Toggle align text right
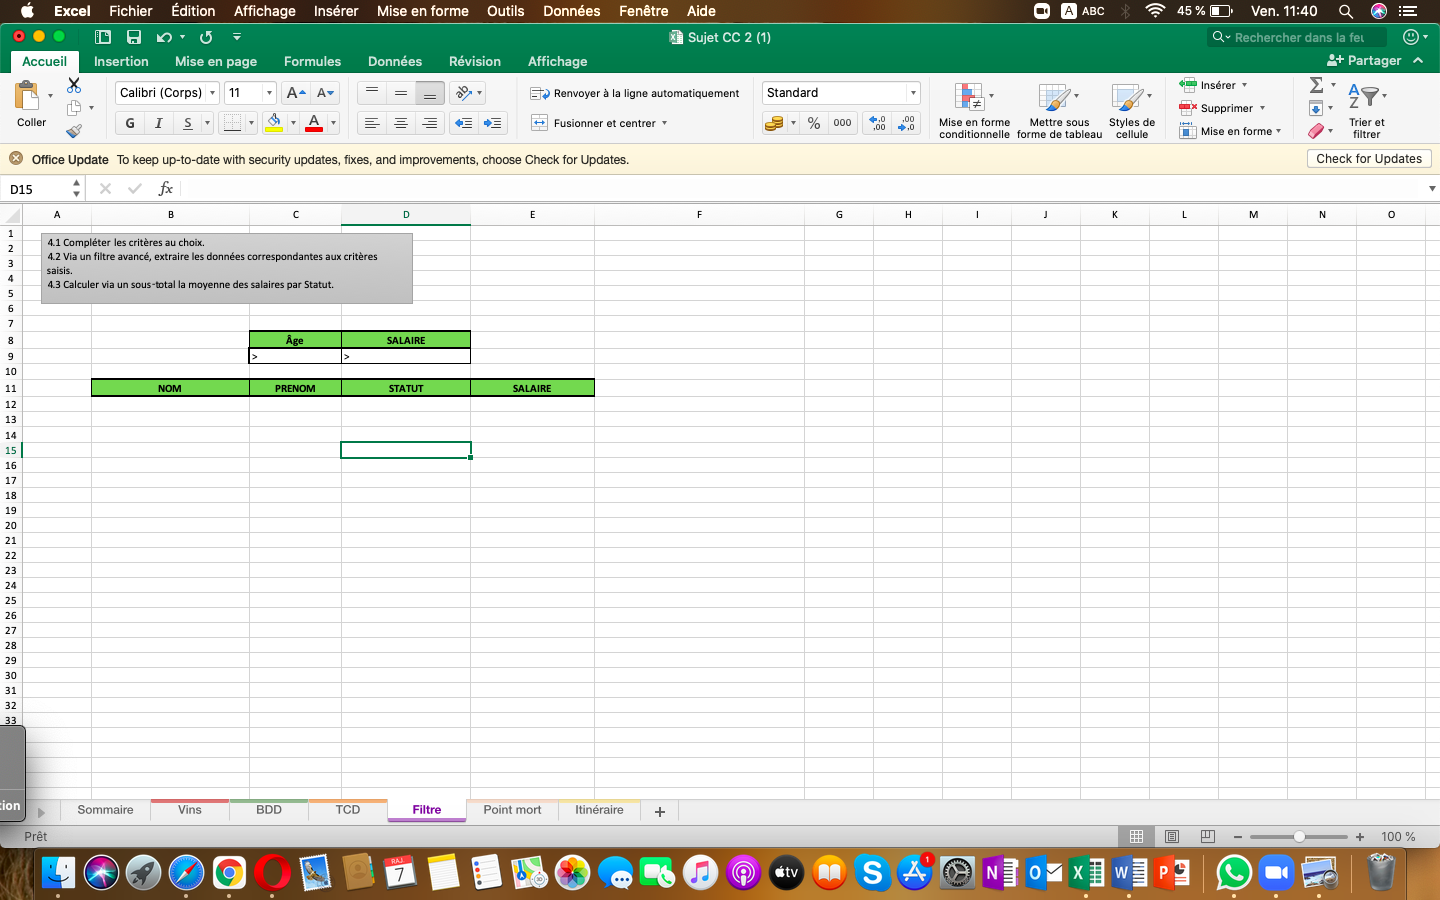1440x900 pixels. [430, 123]
